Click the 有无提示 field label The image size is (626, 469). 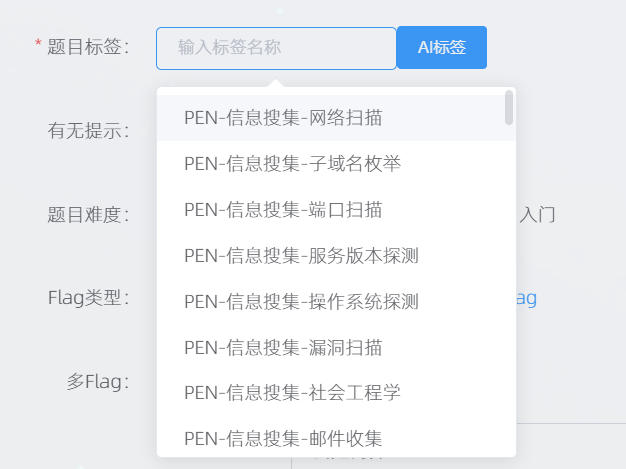click(x=88, y=131)
